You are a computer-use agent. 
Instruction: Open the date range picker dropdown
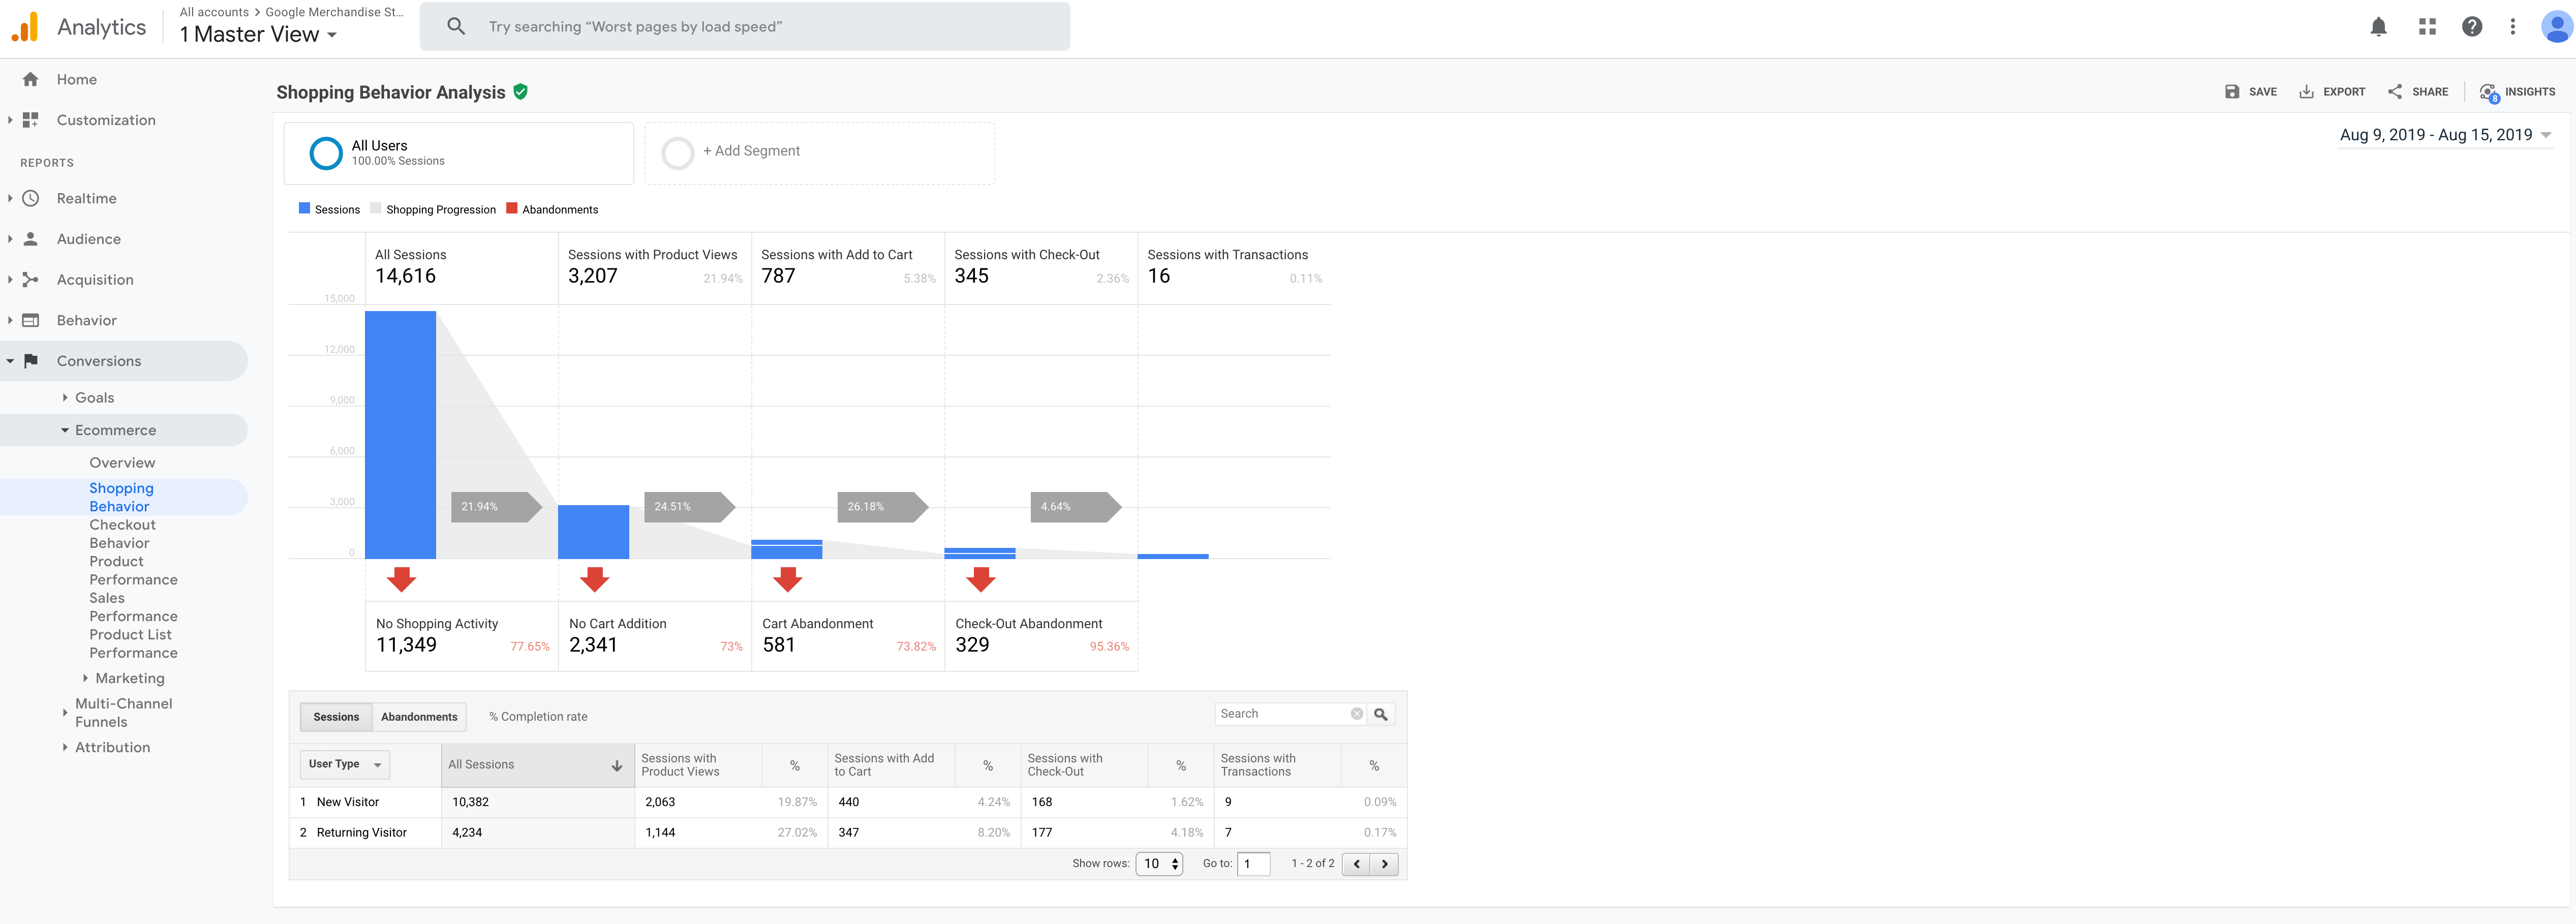coord(2445,135)
